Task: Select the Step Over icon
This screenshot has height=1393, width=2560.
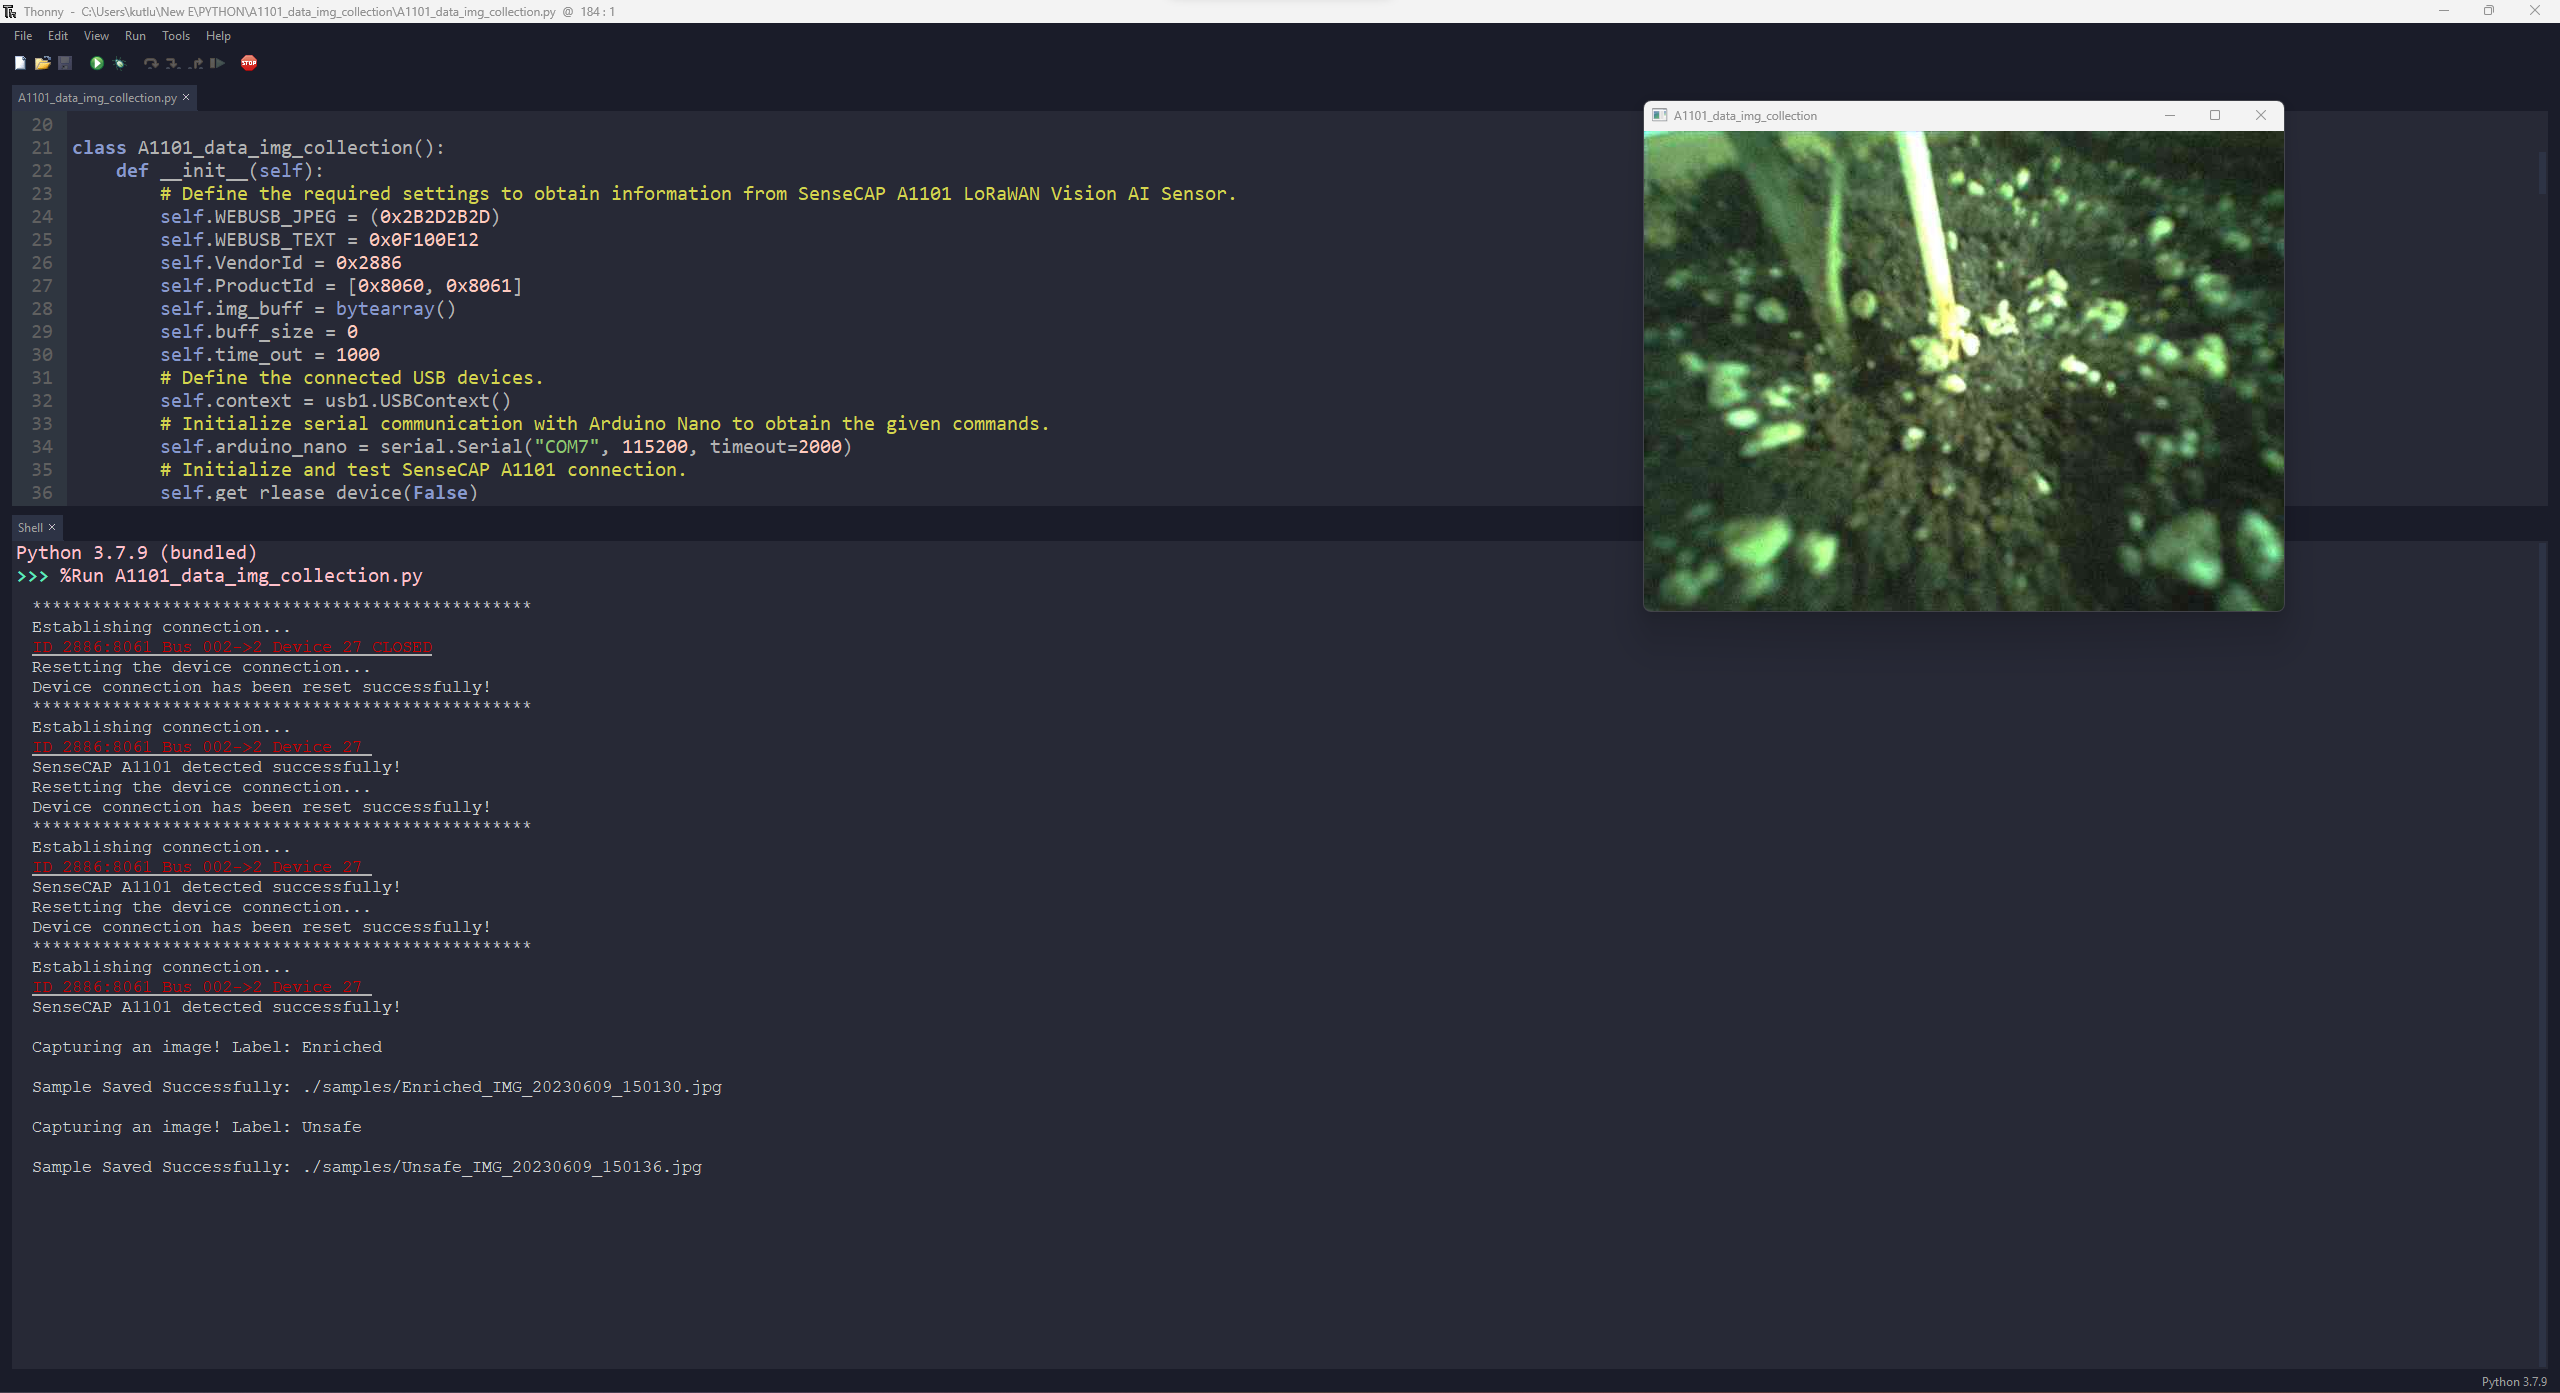Action: pos(151,63)
